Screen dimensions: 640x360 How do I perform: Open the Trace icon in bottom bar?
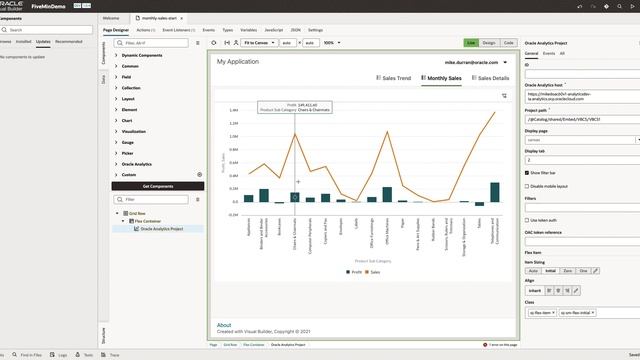coord(103,355)
